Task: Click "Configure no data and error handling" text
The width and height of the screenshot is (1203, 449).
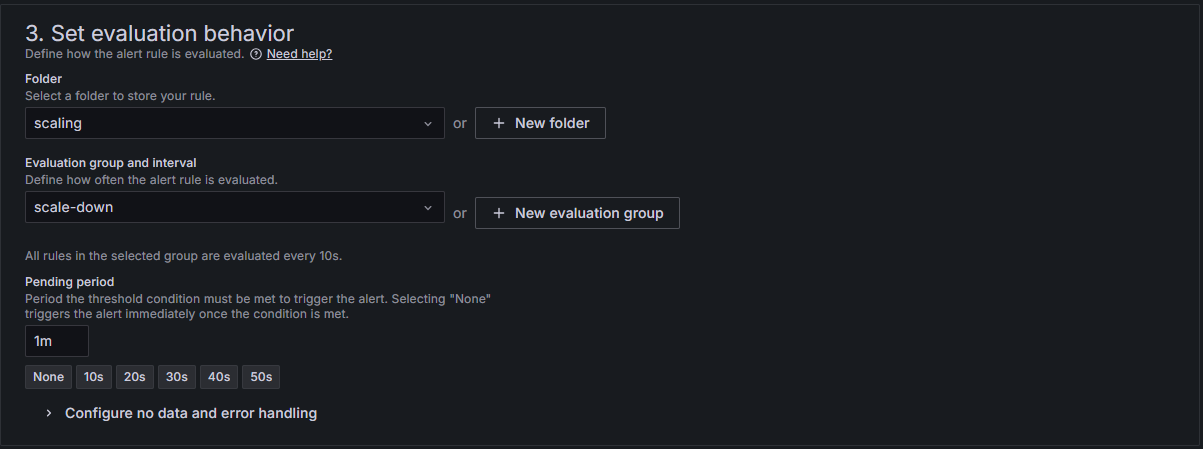Action: pos(191,413)
